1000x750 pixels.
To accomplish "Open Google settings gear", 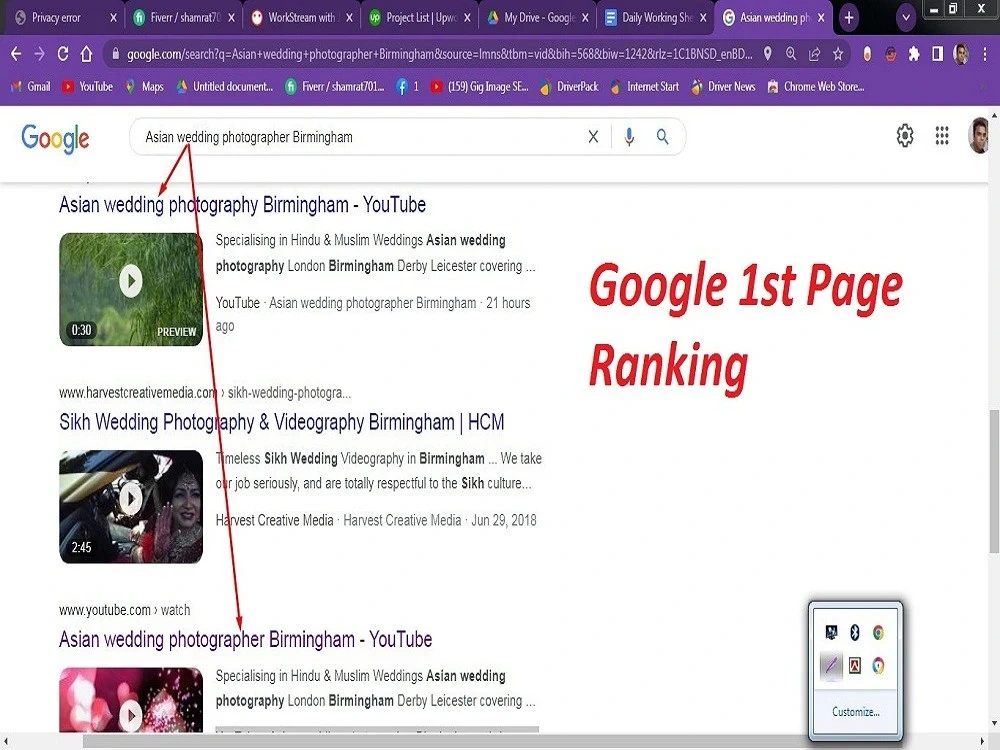I will click(x=905, y=135).
